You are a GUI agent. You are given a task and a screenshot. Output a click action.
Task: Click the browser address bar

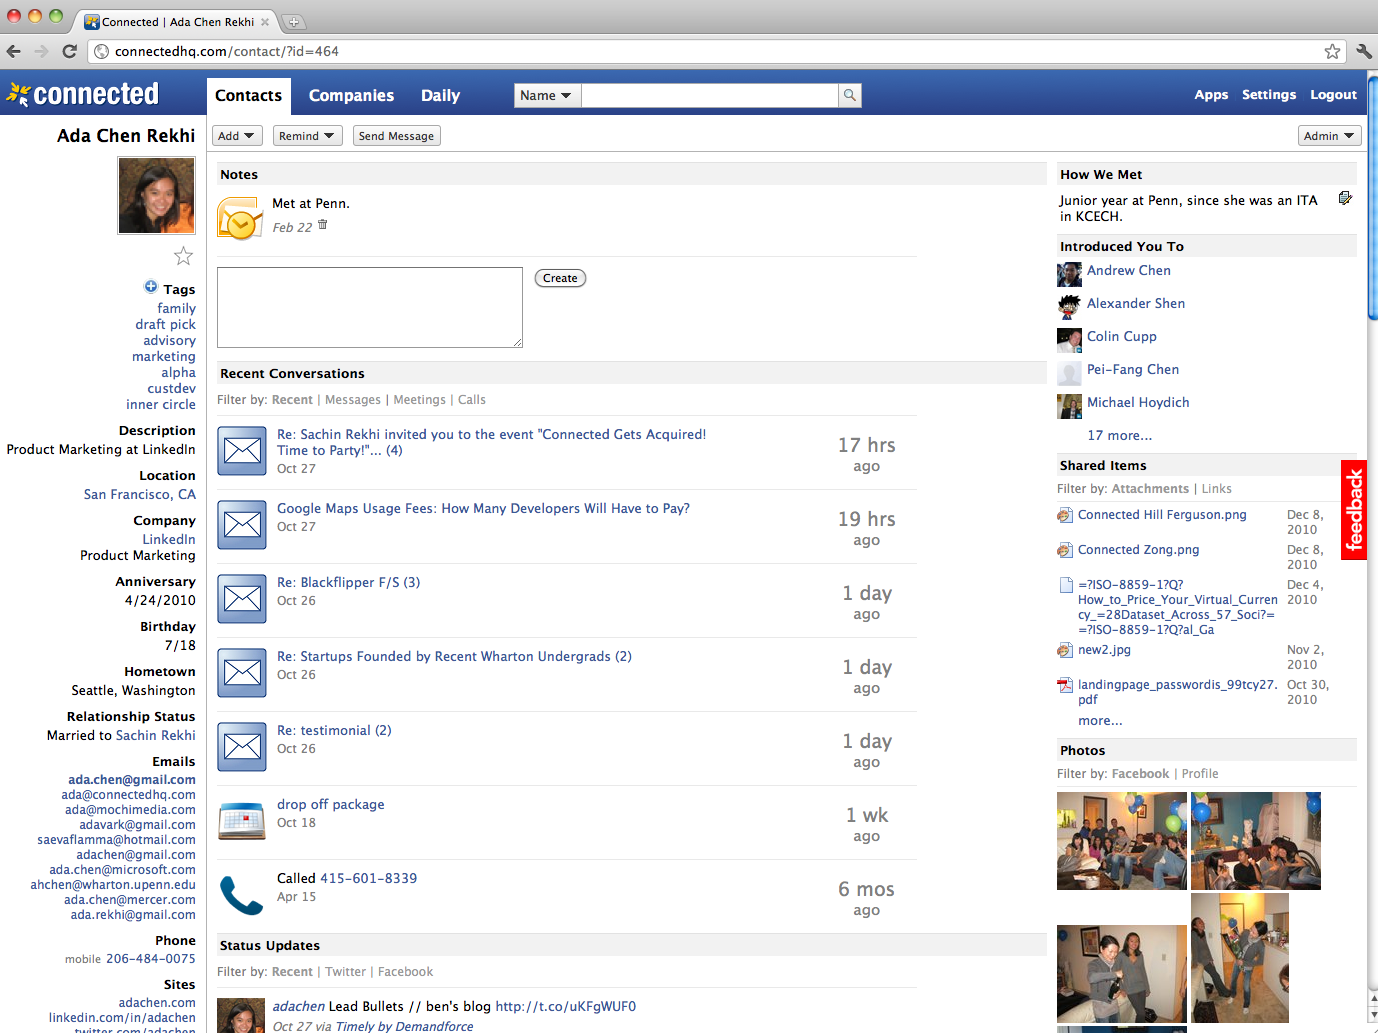715,51
